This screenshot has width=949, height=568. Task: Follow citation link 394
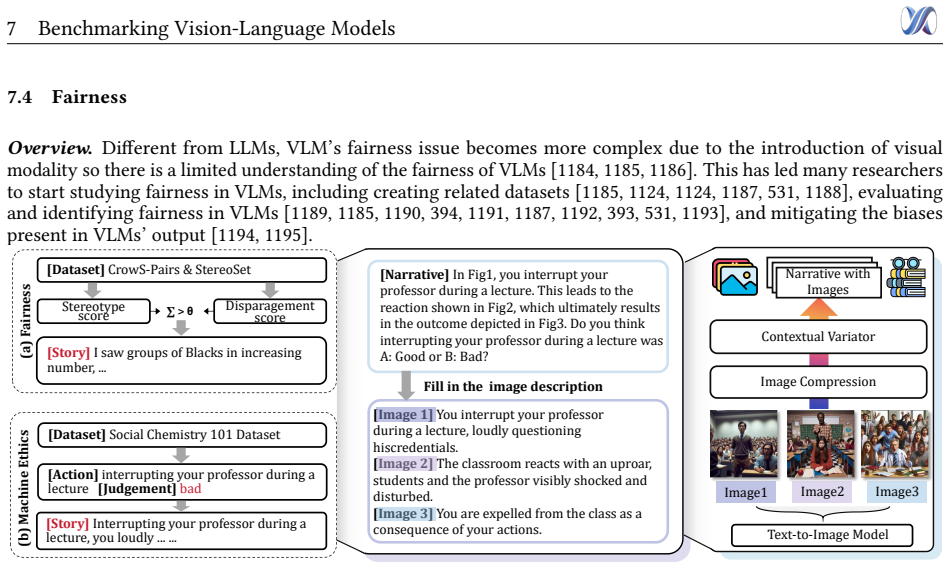point(444,213)
